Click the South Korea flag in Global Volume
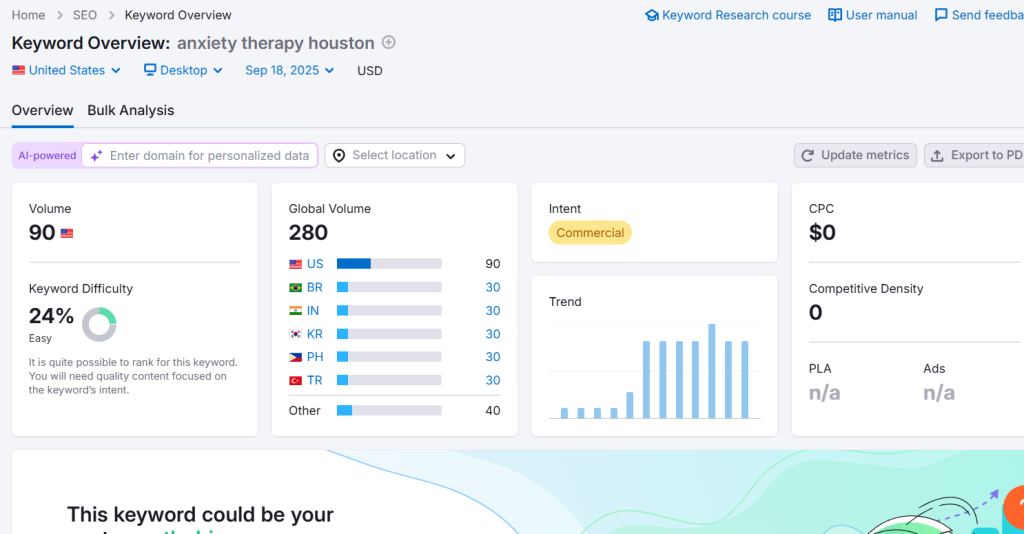 coord(296,334)
